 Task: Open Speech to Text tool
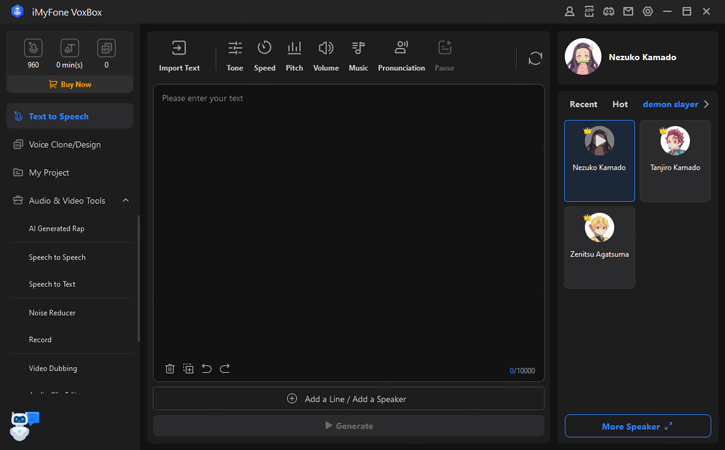[x=52, y=284]
